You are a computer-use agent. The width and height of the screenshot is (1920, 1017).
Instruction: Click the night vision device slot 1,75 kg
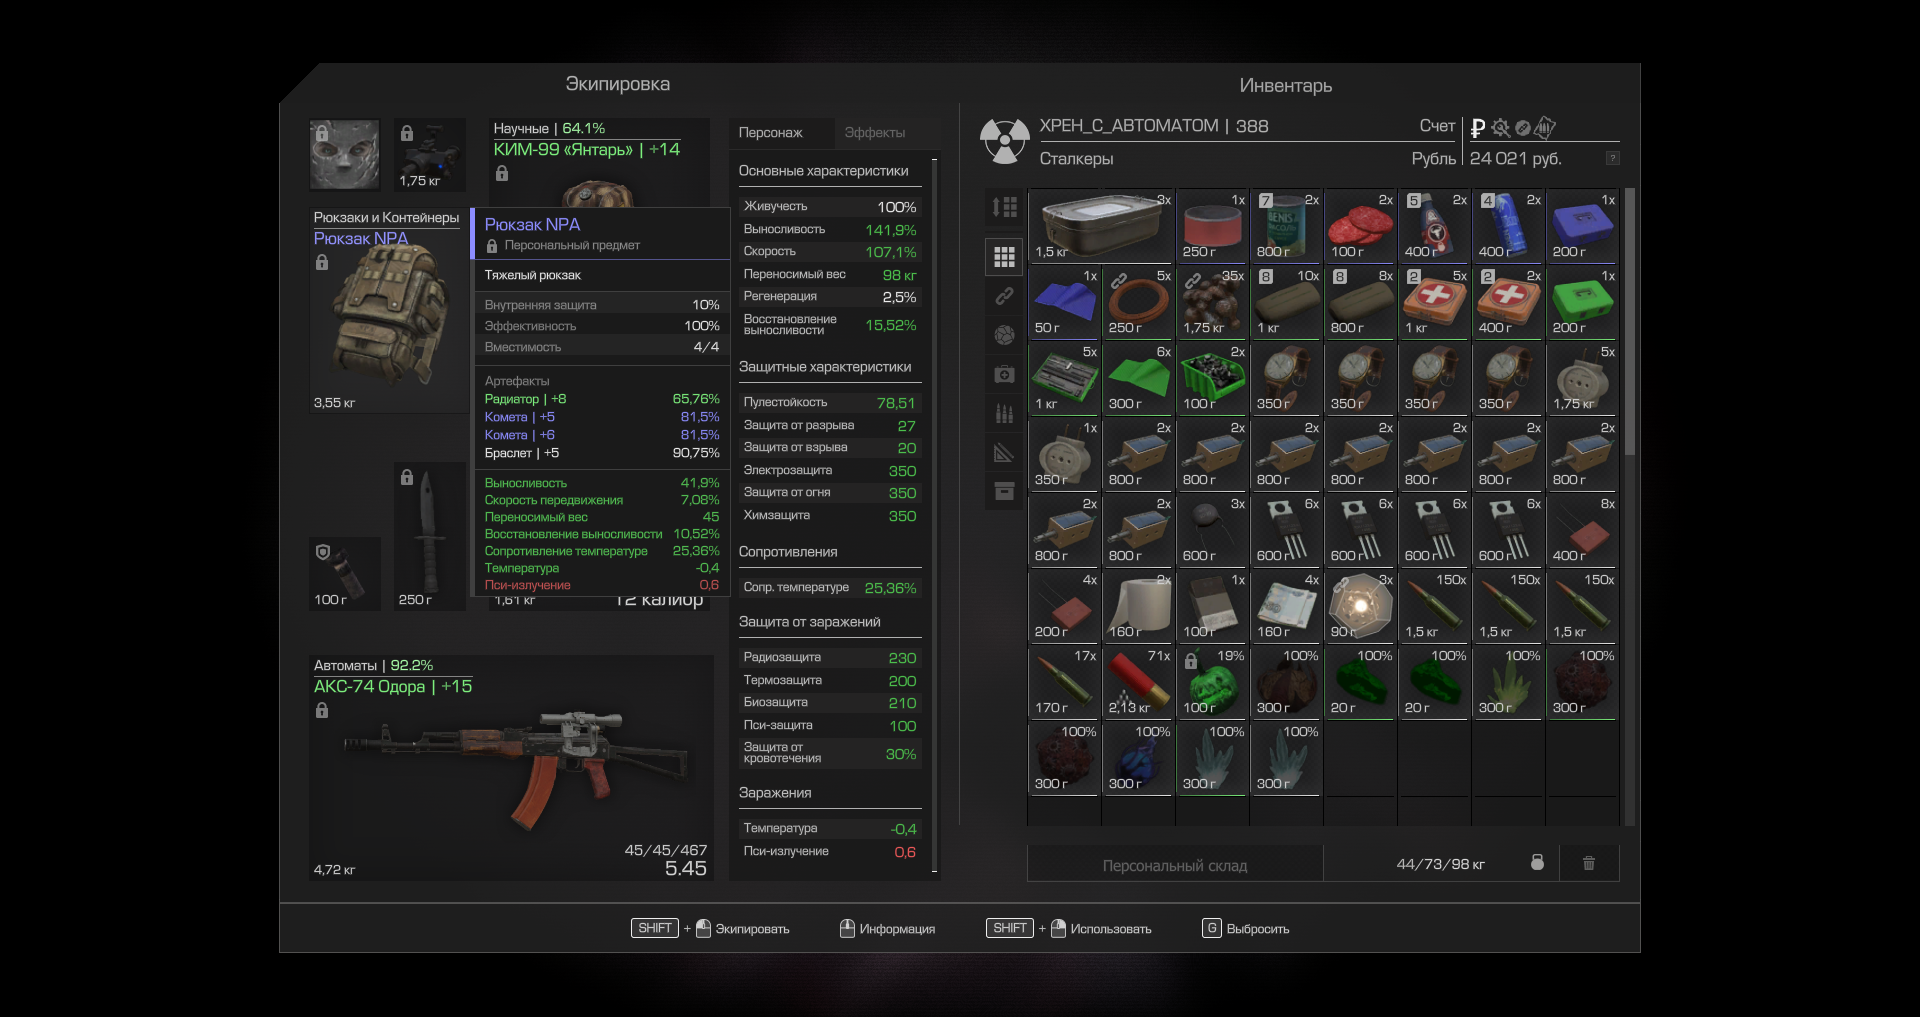(430, 155)
